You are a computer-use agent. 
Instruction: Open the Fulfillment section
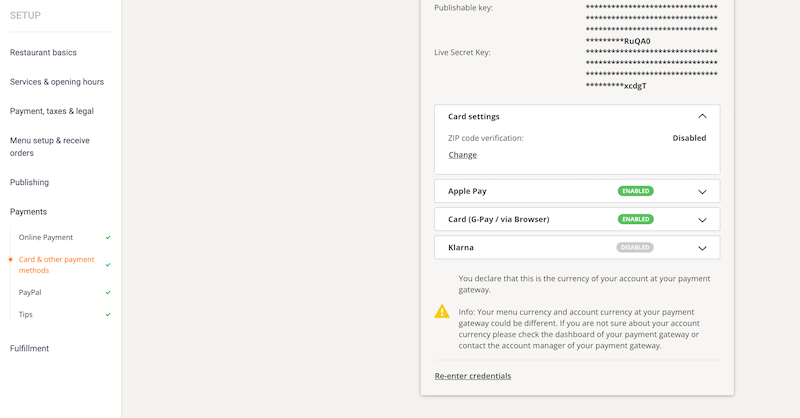pyautogui.click(x=29, y=348)
